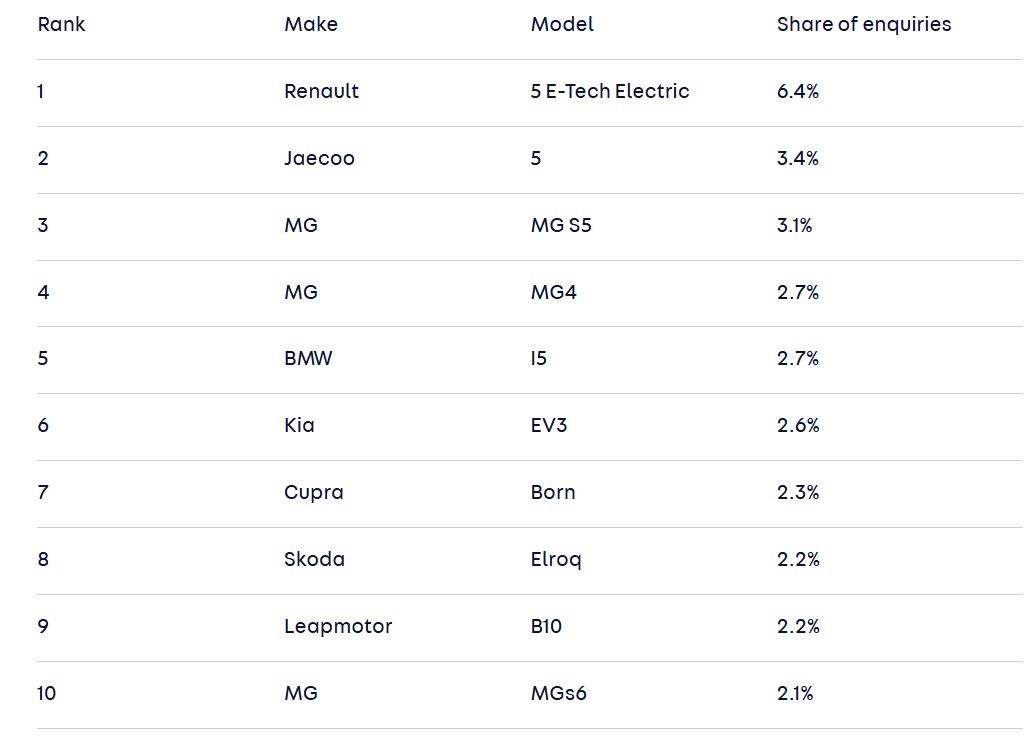Image resolution: width=1036 pixels, height=744 pixels.
Task: Click the Model column header
Action: 562,24
